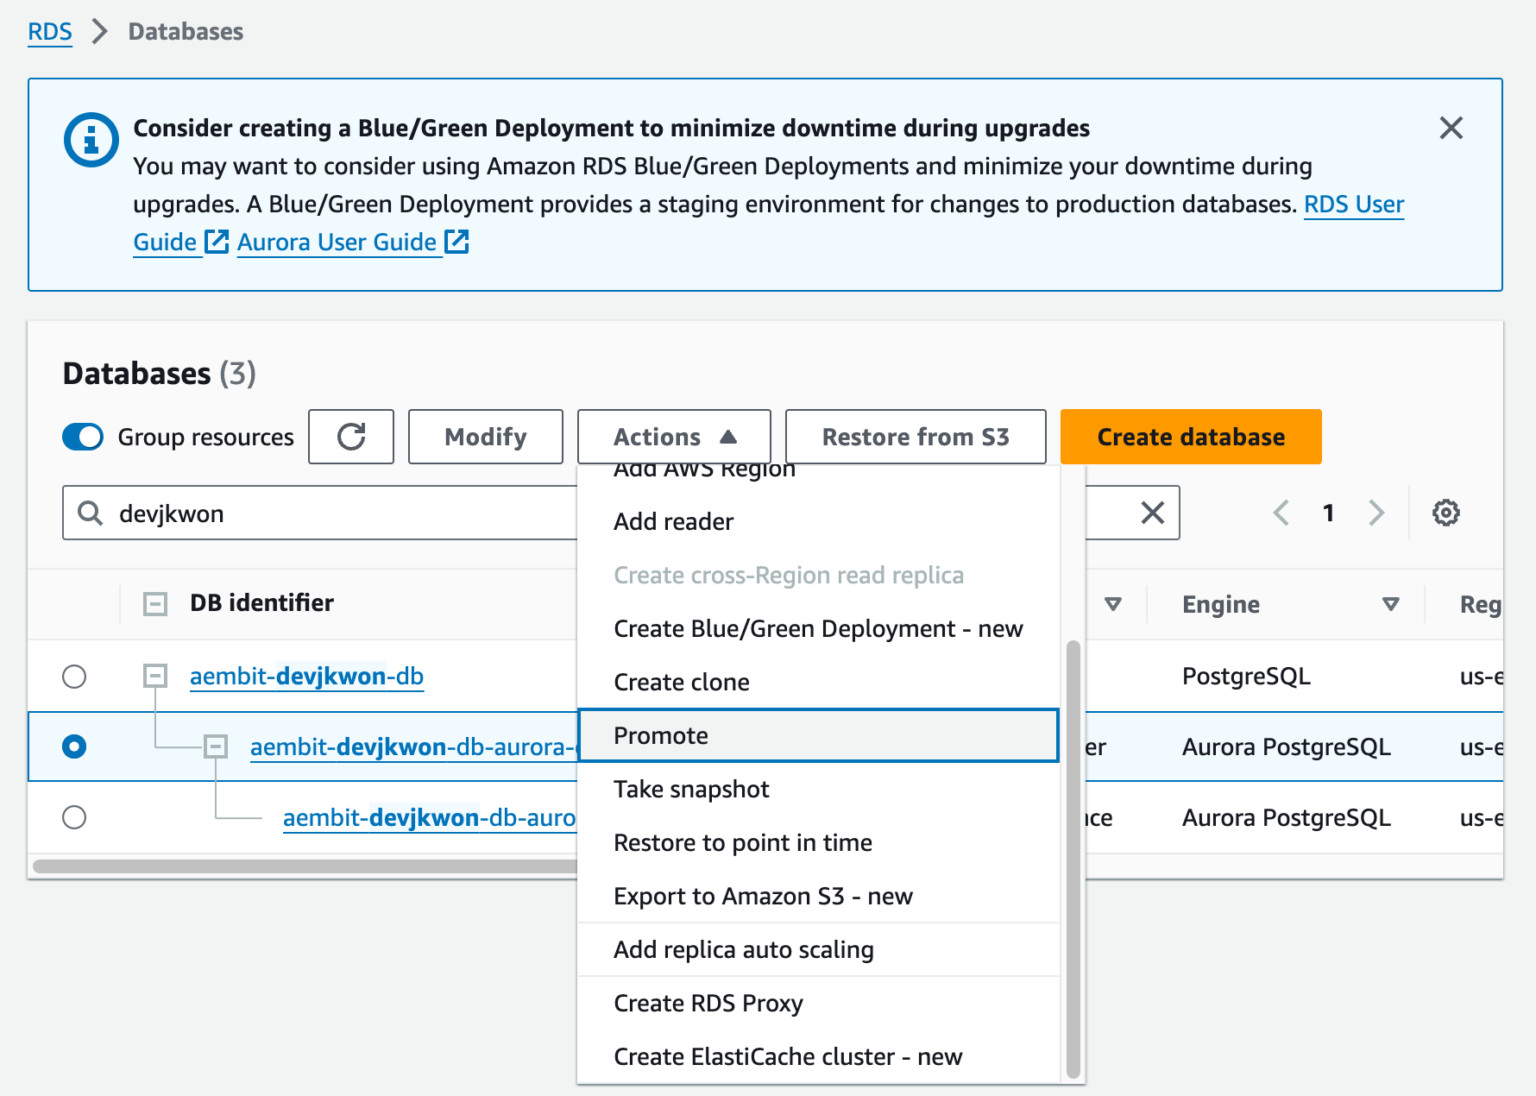Open the preferences gear for the table
This screenshot has height=1096, width=1536.
[x=1445, y=513]
